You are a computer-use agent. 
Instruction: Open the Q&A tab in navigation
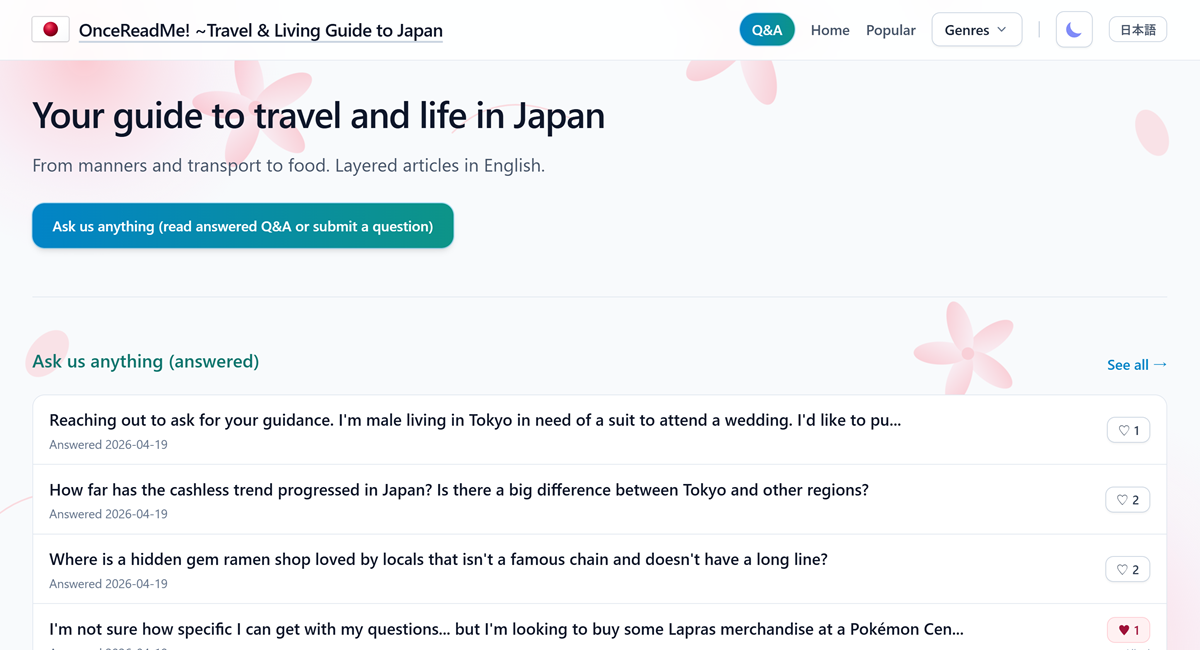tap(766, 30)
